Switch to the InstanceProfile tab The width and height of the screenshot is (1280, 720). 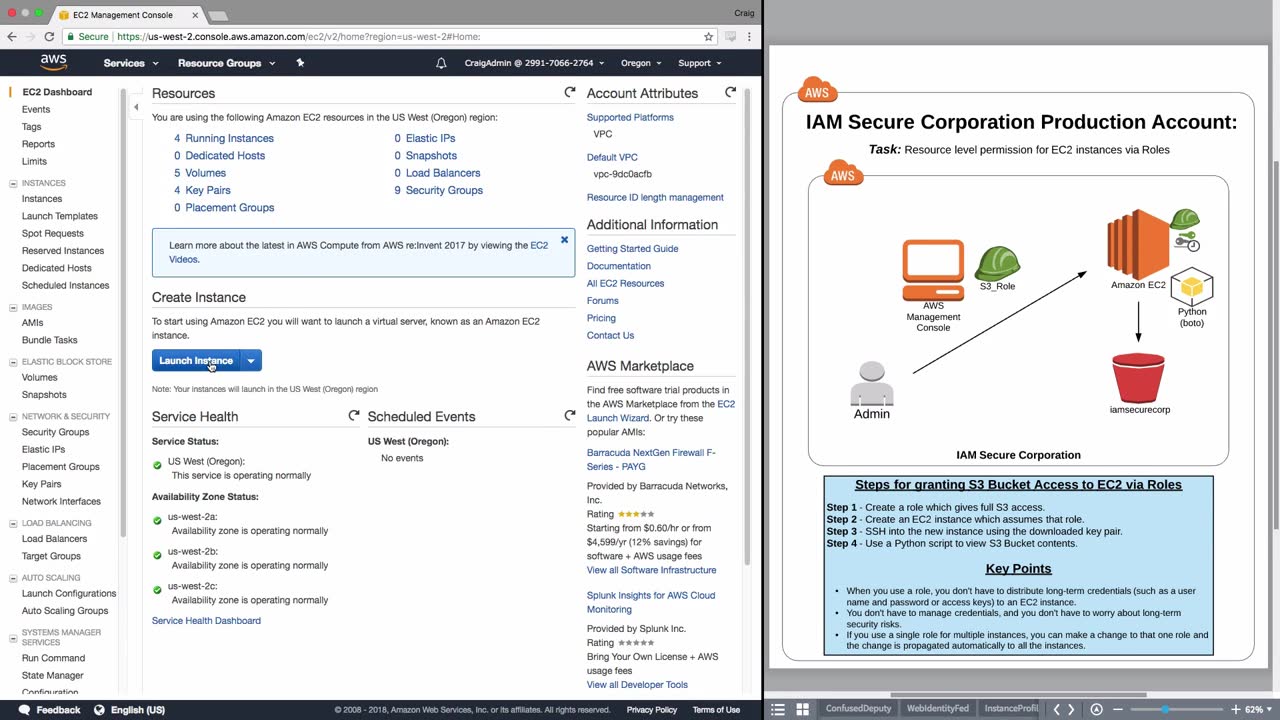point(1011,709)
